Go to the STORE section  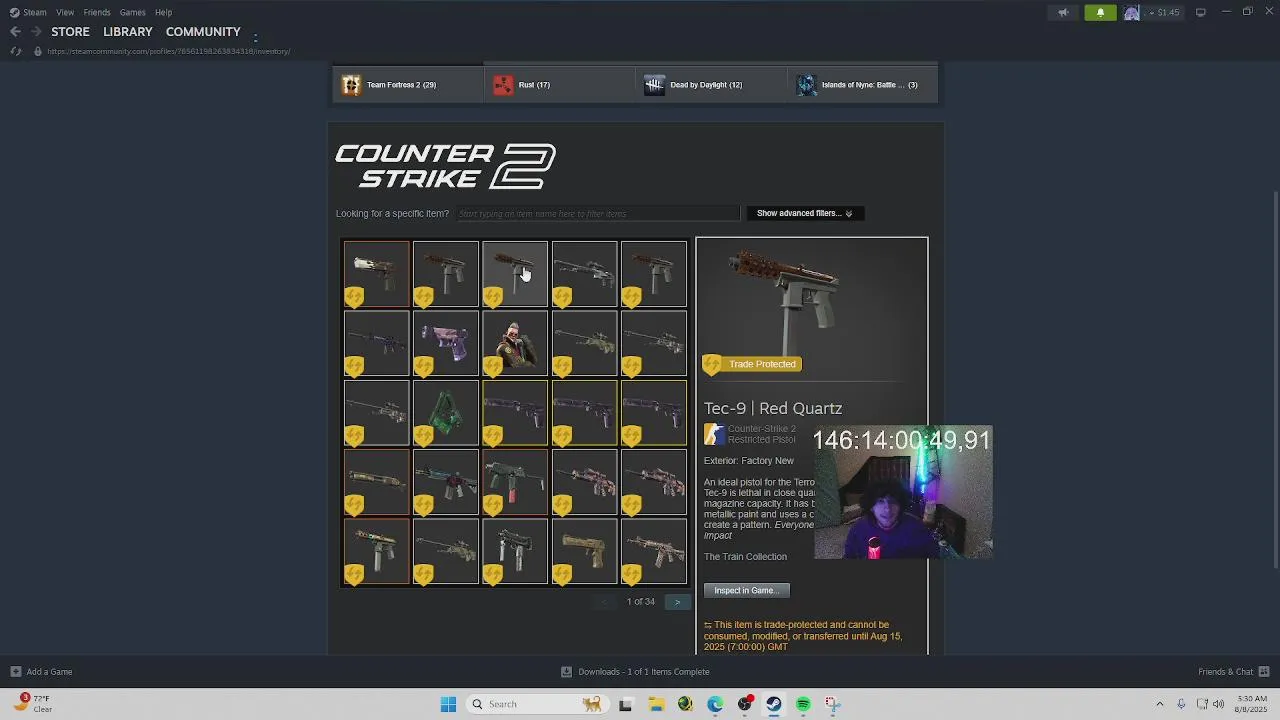pos(70,32)
